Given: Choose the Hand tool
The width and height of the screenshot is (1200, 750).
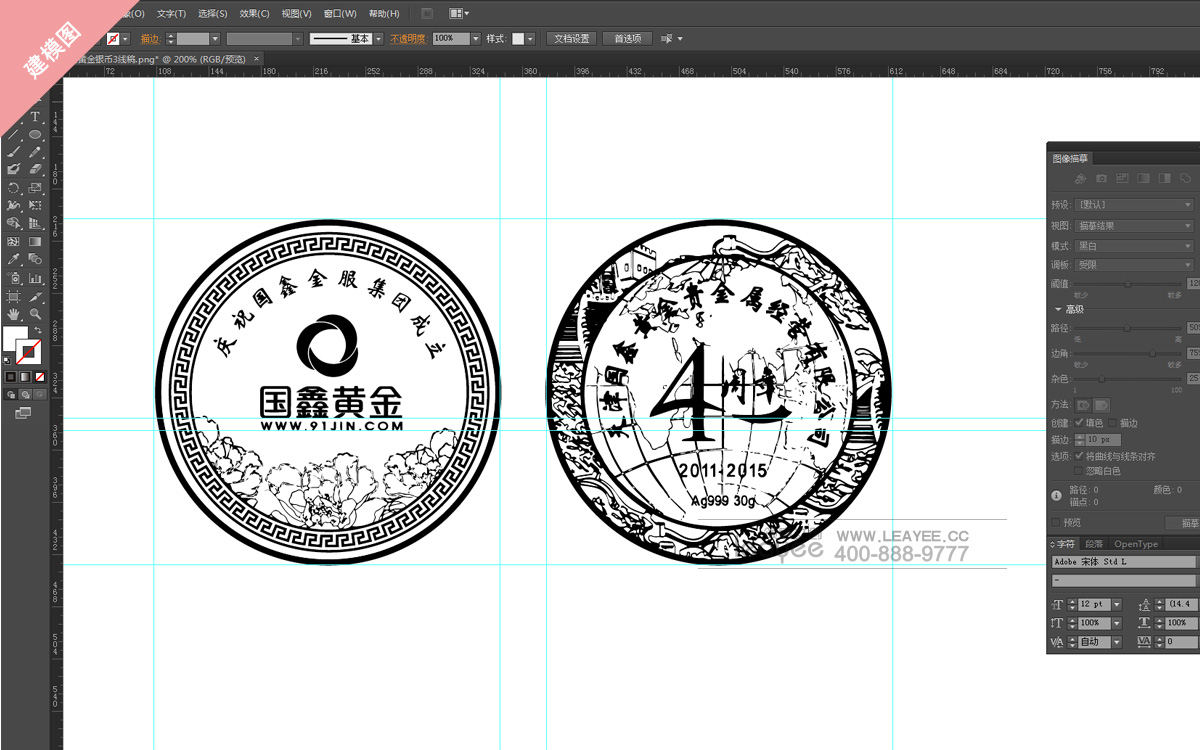Looking at the screenshot, I should (13, 314).
